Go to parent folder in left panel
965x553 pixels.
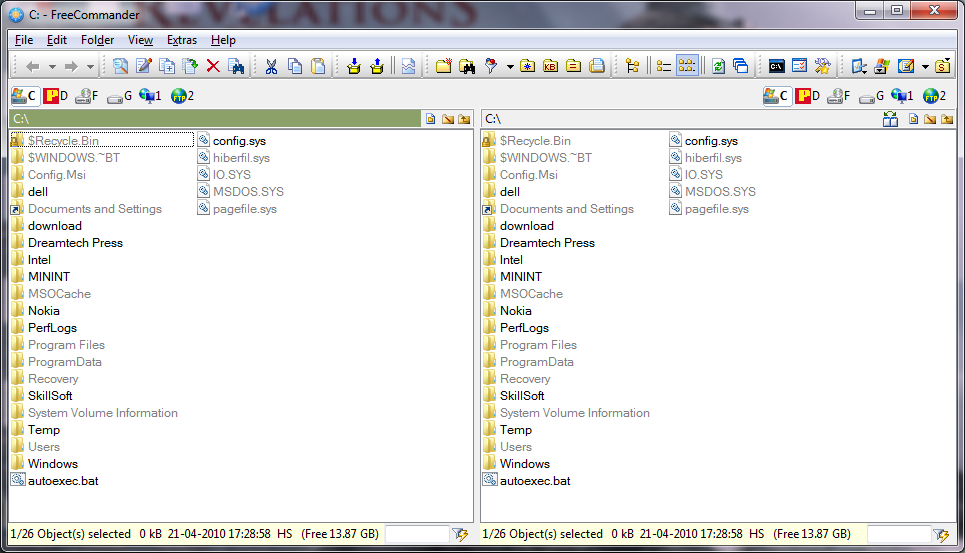[464, 119]
